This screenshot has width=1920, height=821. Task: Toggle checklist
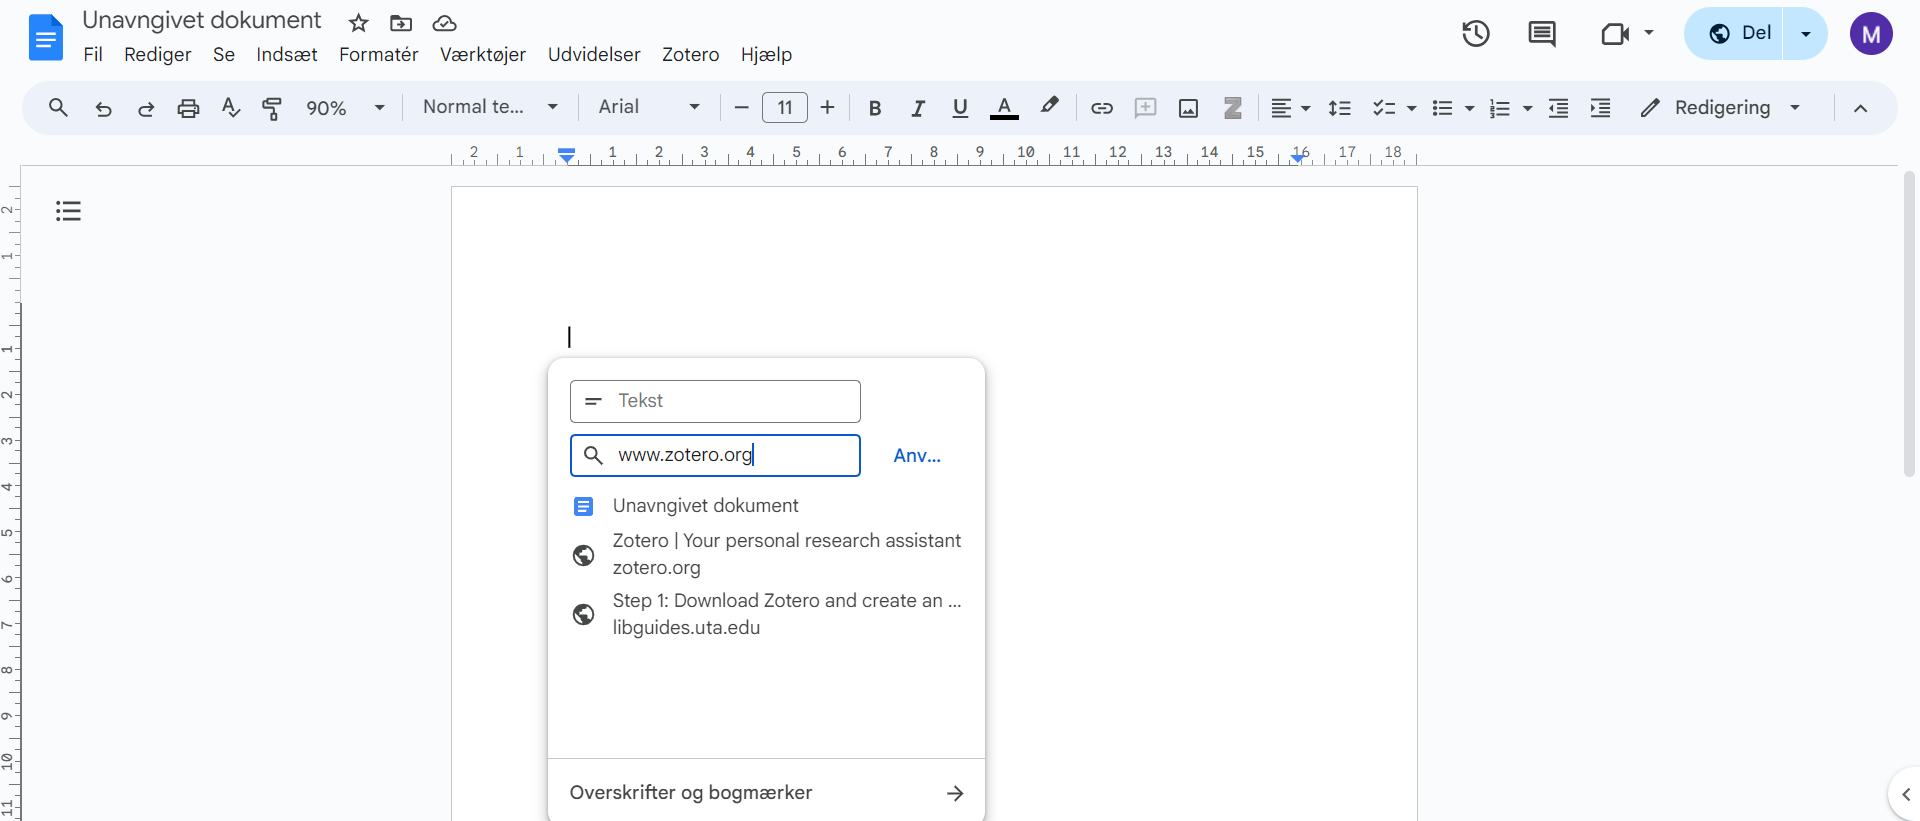(1384, 108)
